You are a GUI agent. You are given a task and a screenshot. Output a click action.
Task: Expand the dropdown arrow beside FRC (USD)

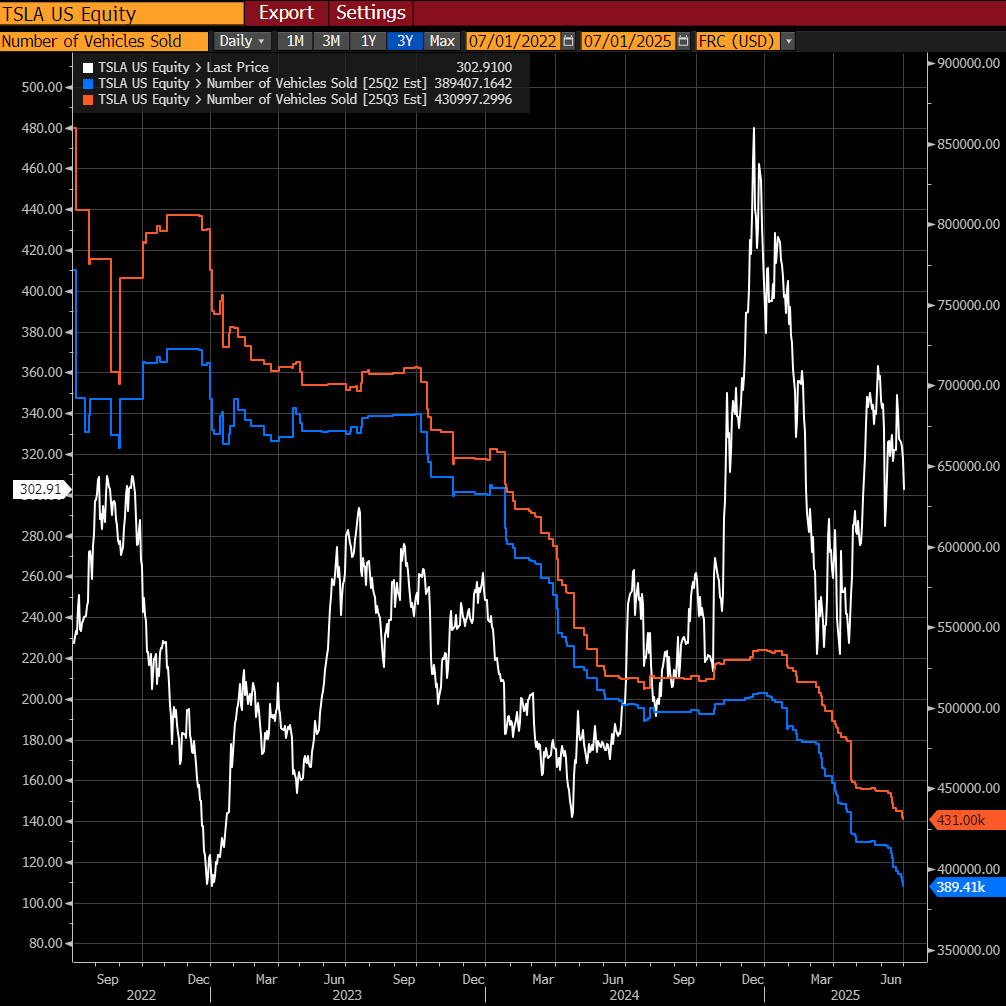tap(789, 41)
